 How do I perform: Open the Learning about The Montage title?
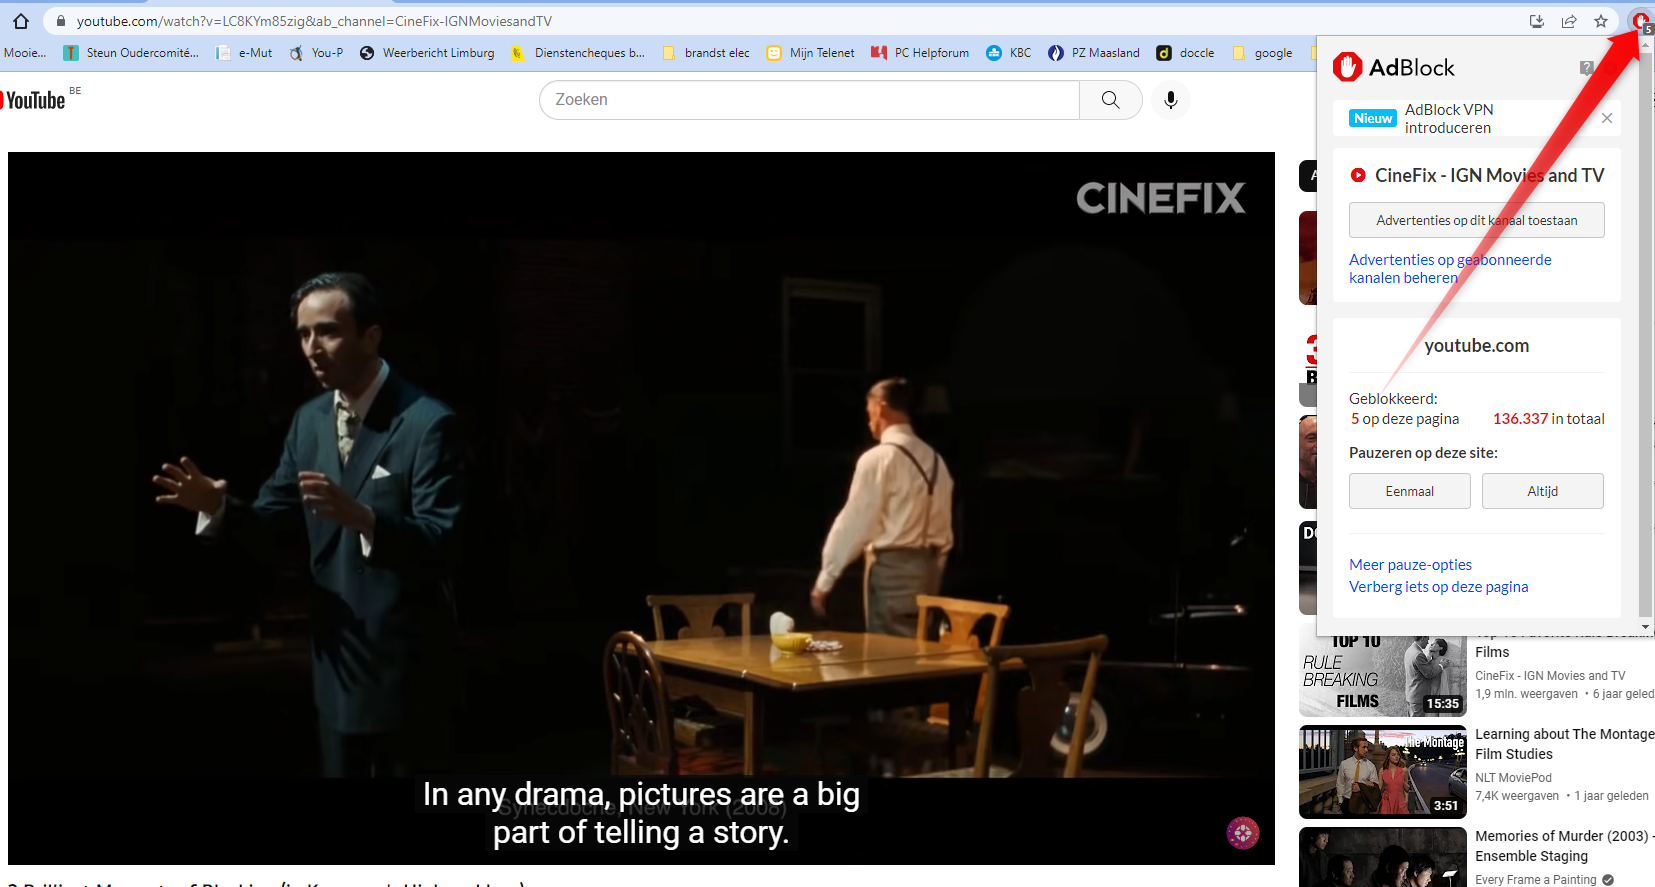pos(1565,744)
